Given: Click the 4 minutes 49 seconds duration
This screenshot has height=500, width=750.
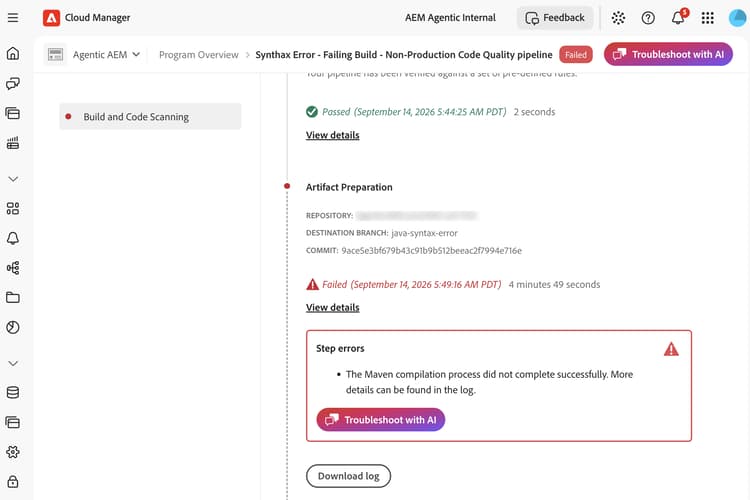Looking at the screenshot, I should point(554,285).
